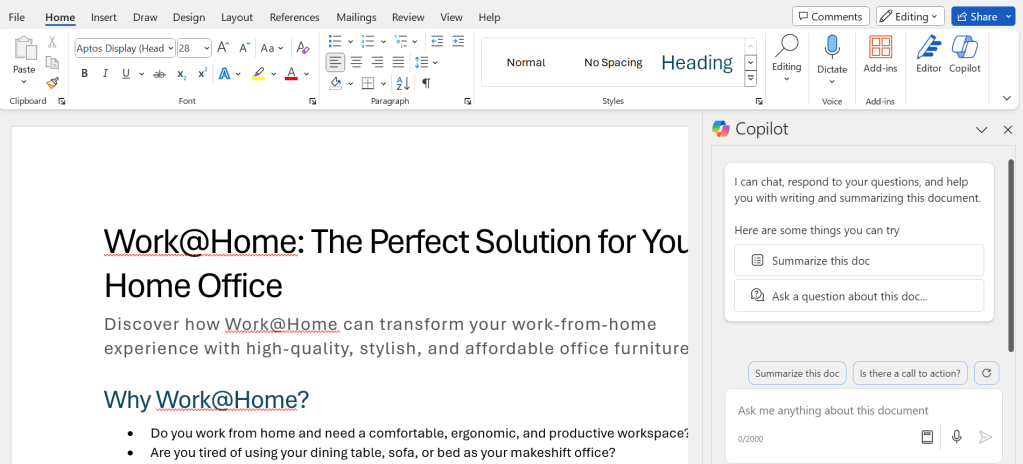Collapse the ribbon with chevron
The image size is (1023, 464).
tap(1007, 98)
